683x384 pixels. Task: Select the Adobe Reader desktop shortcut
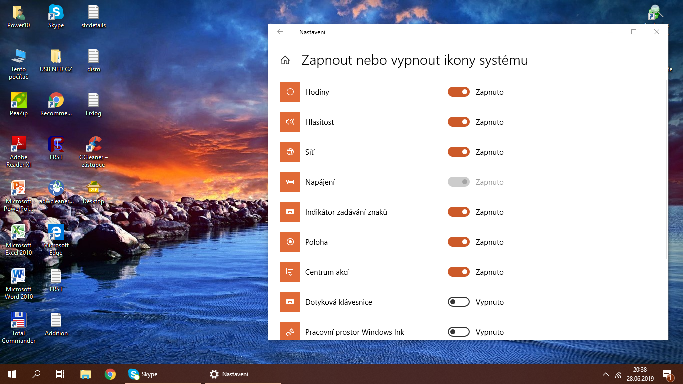pos(18,152)
